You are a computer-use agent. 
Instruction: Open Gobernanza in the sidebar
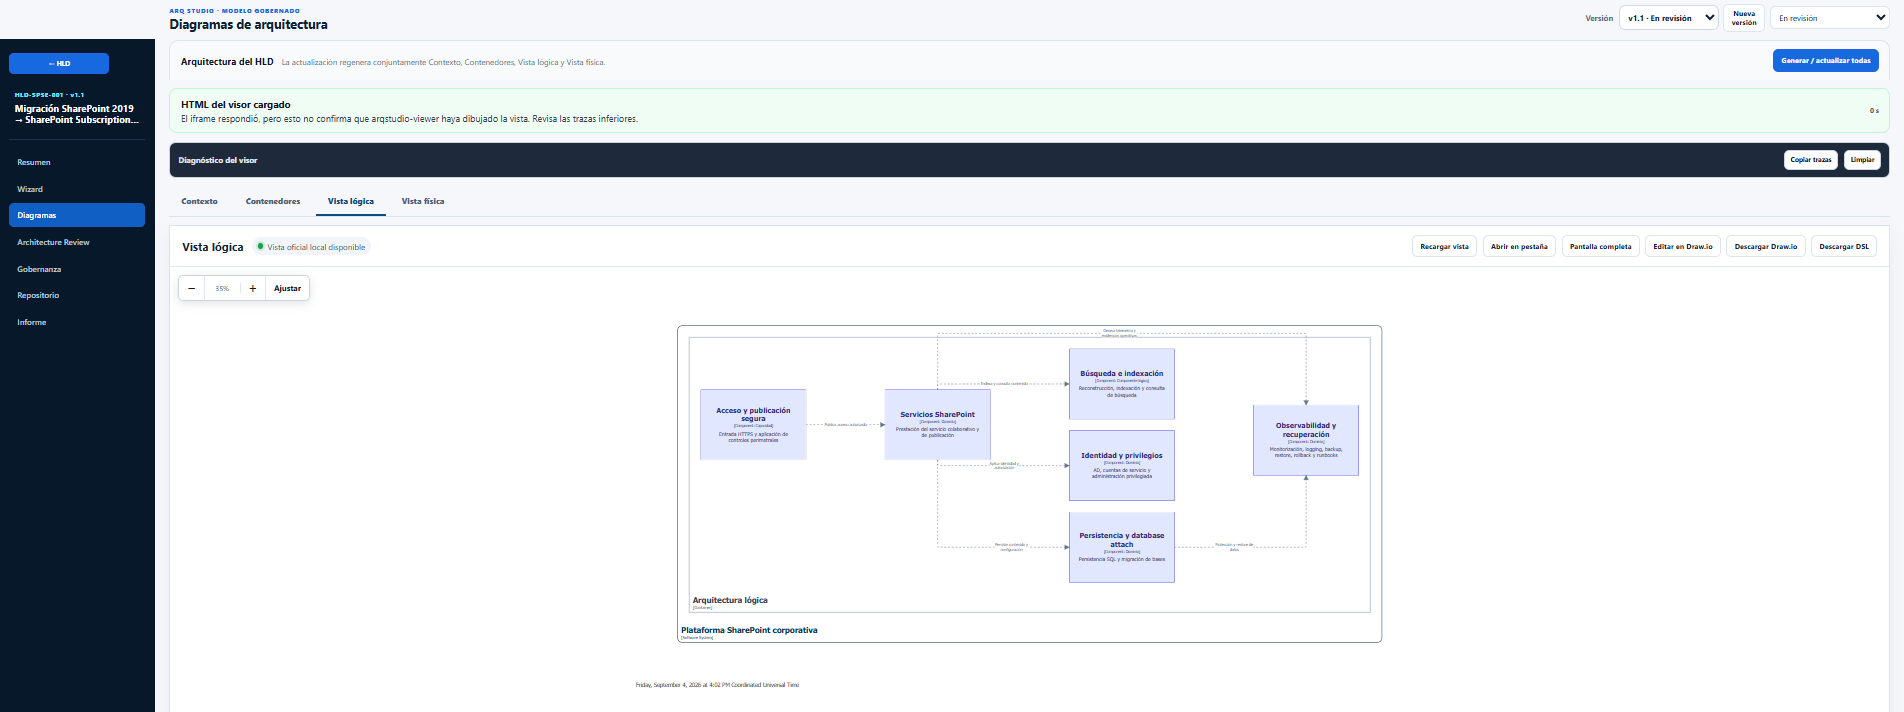(x=77, y=269)
